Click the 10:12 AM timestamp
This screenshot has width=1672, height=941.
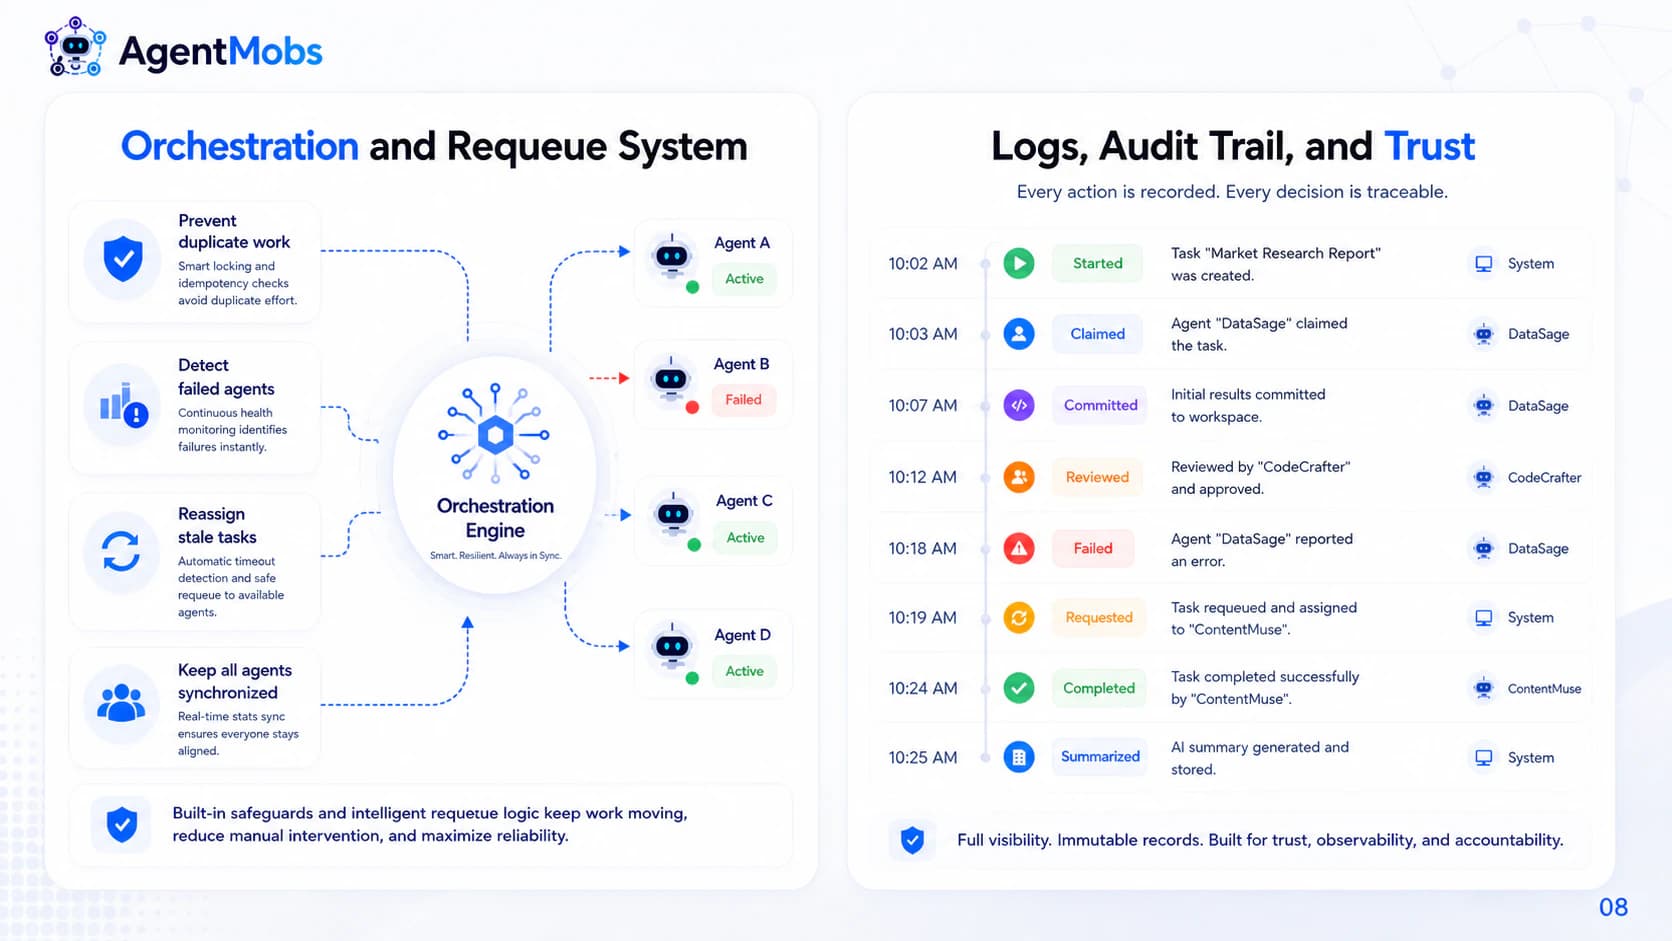coord(923,478)
